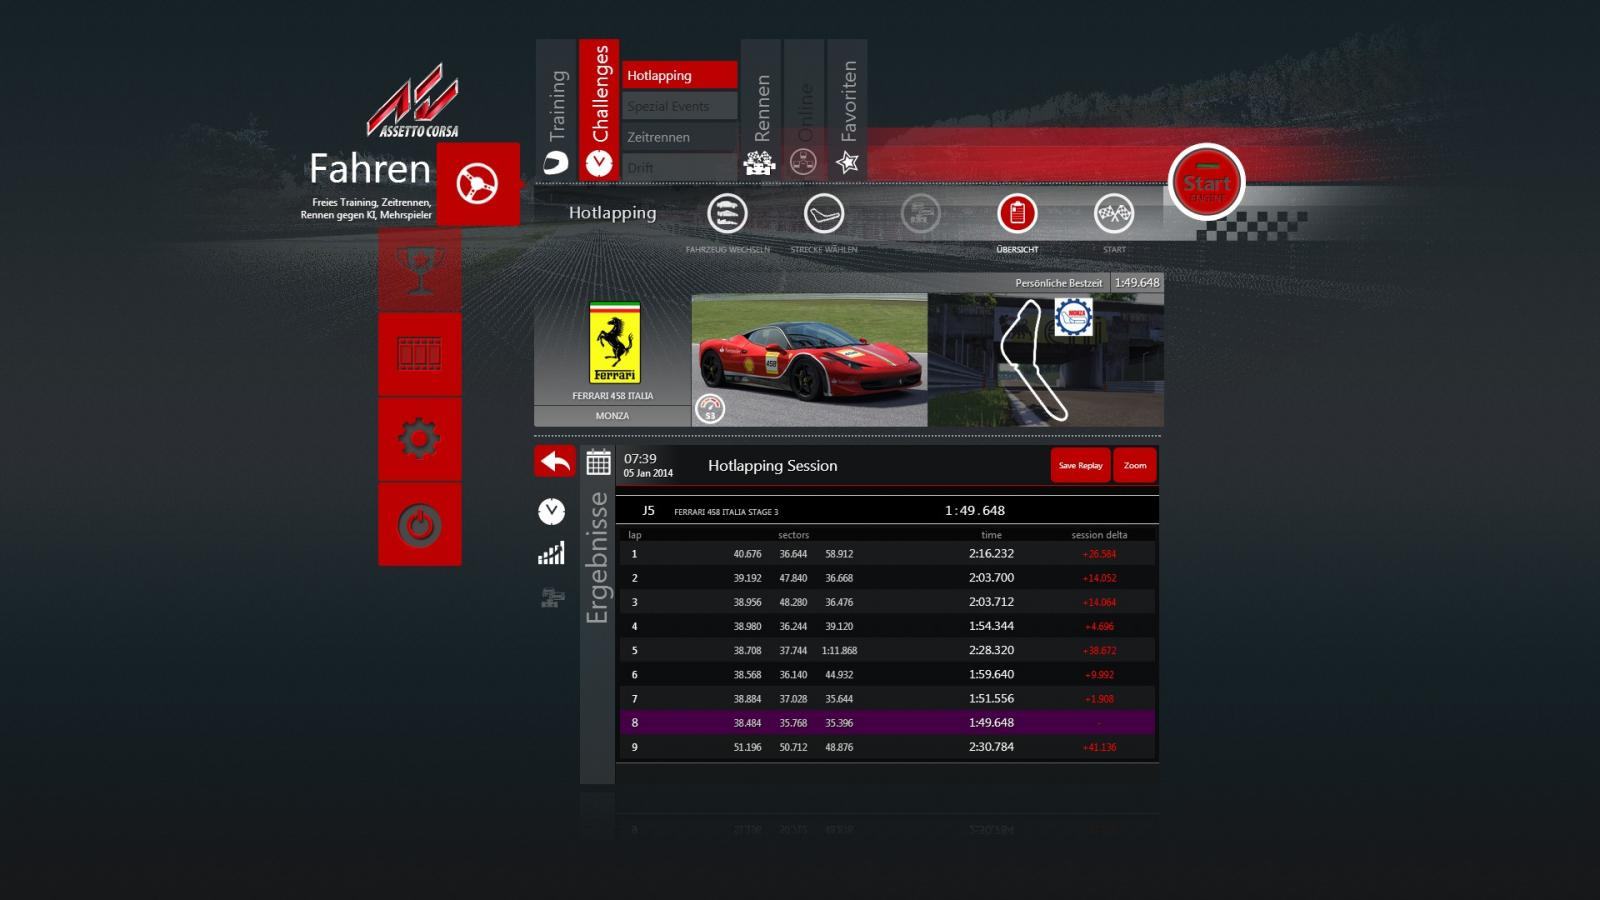The width and height of the screenshot is (1600, 900).
Task: Select lap 5 row with 2:28.320
Action: (887, 650)
